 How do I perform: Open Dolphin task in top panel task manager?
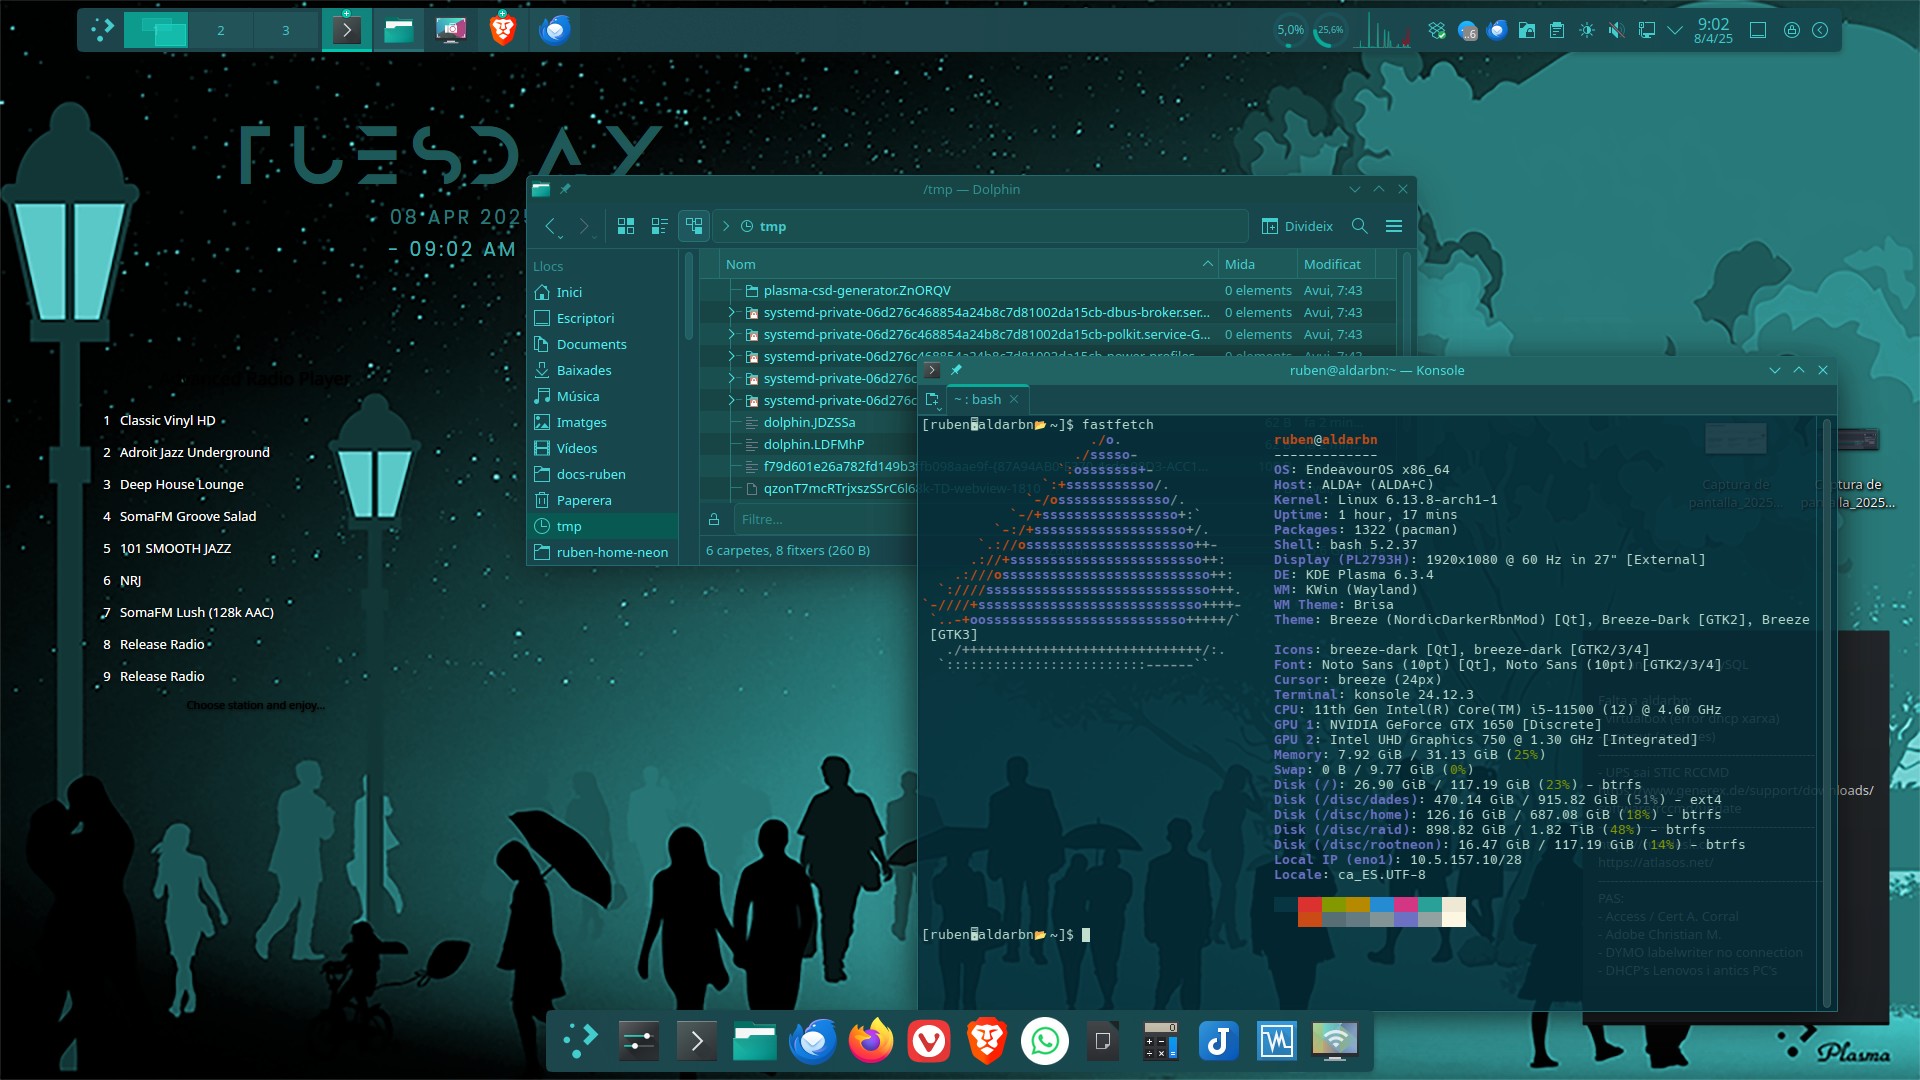[399, 30]
